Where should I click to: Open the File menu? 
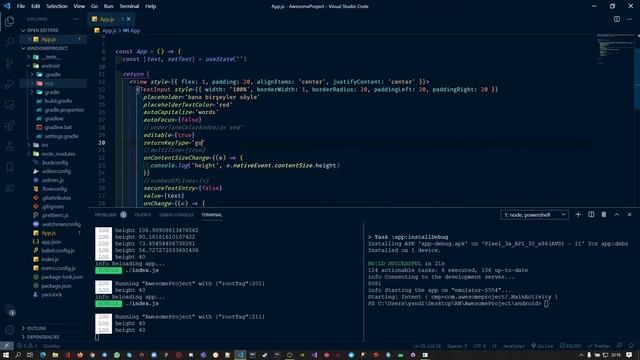tap(21, 6)
